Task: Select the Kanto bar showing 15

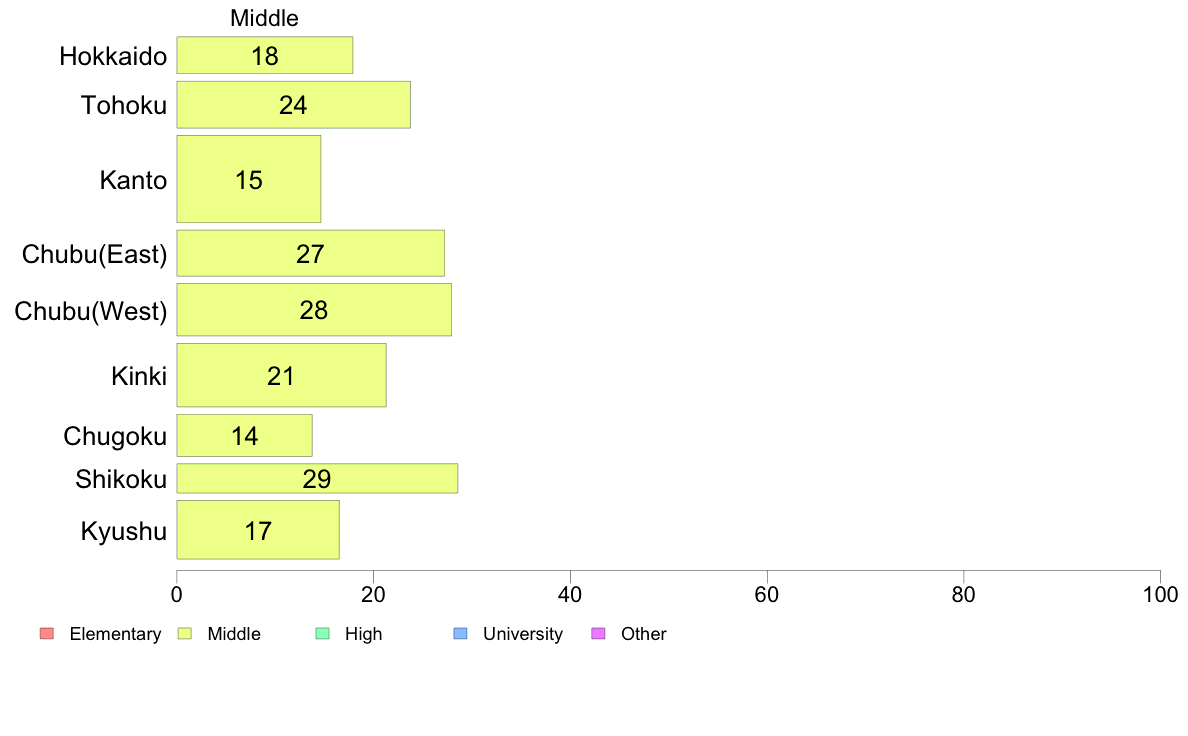Action: click(x=249, y=179)
